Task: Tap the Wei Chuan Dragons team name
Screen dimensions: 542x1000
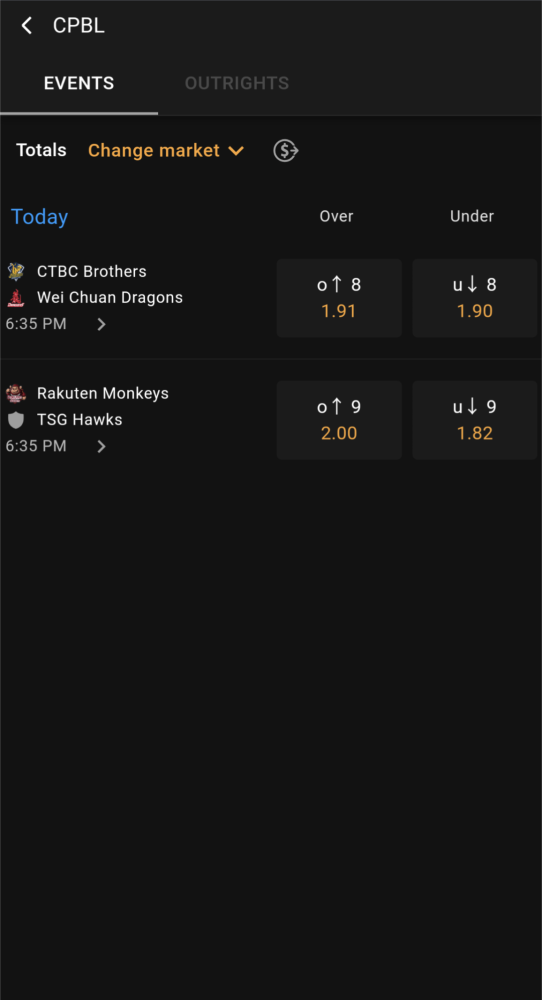Action: 110,298
